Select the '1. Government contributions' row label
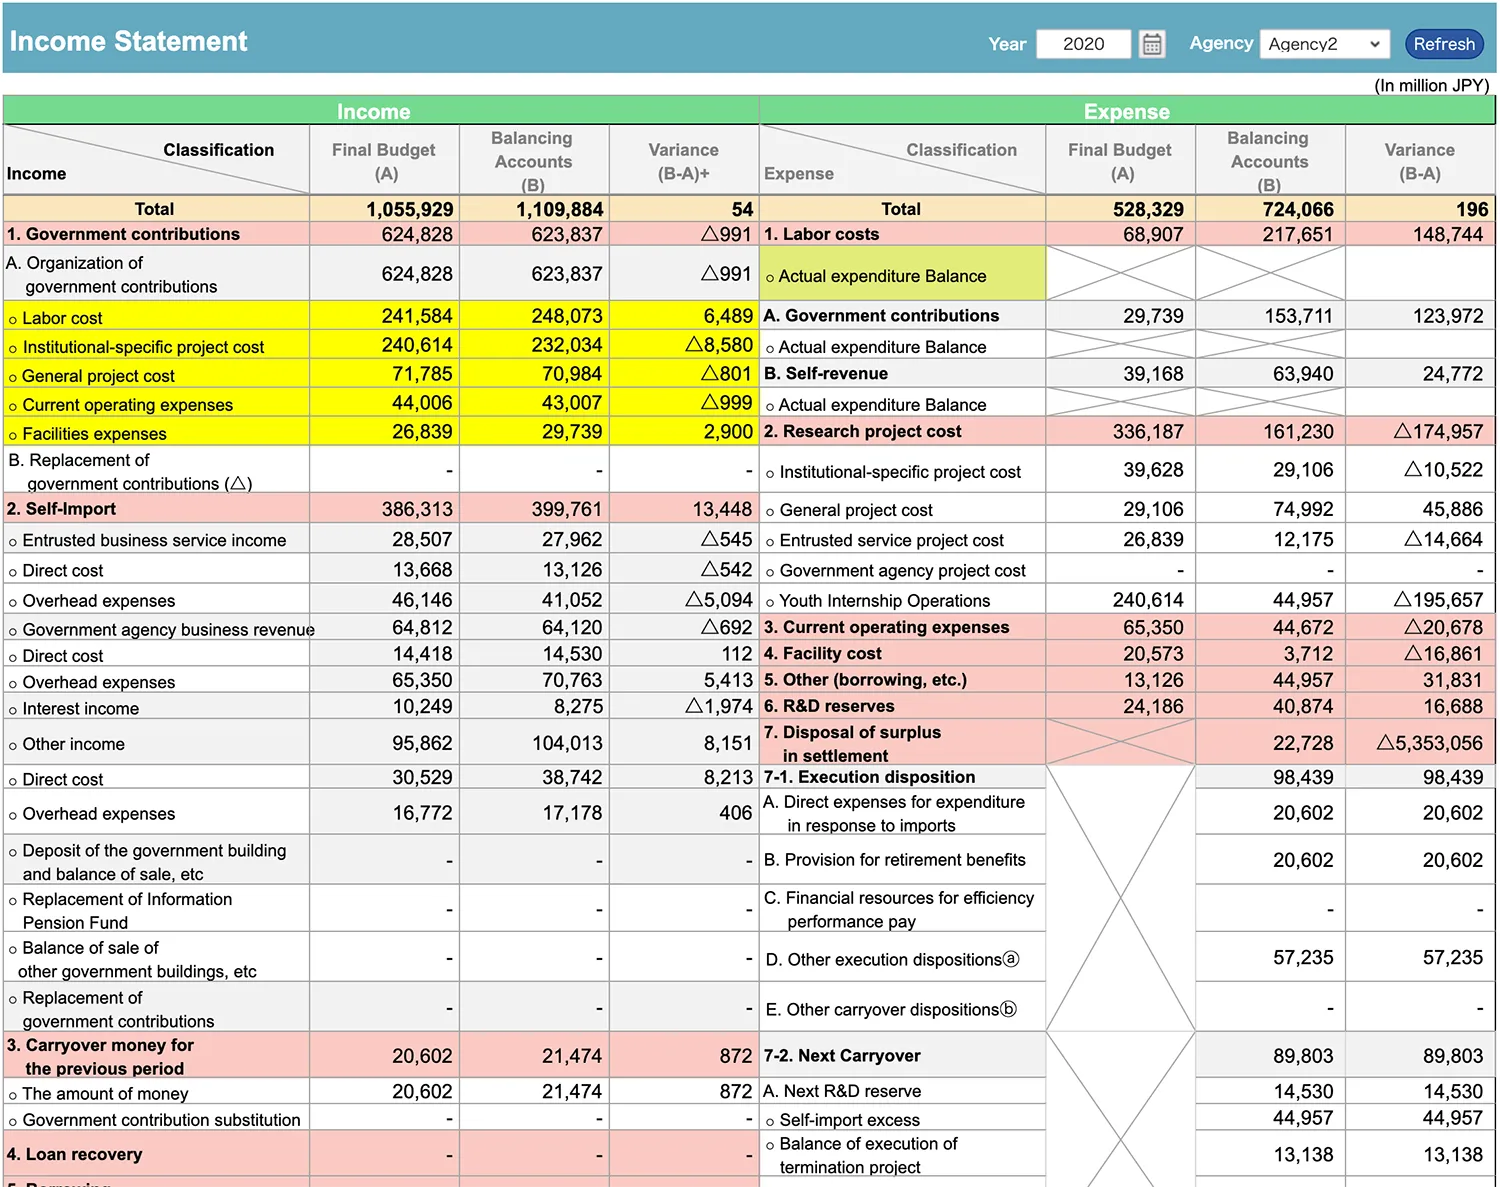Screen dimensions: 1500x1187 (123, 234)
